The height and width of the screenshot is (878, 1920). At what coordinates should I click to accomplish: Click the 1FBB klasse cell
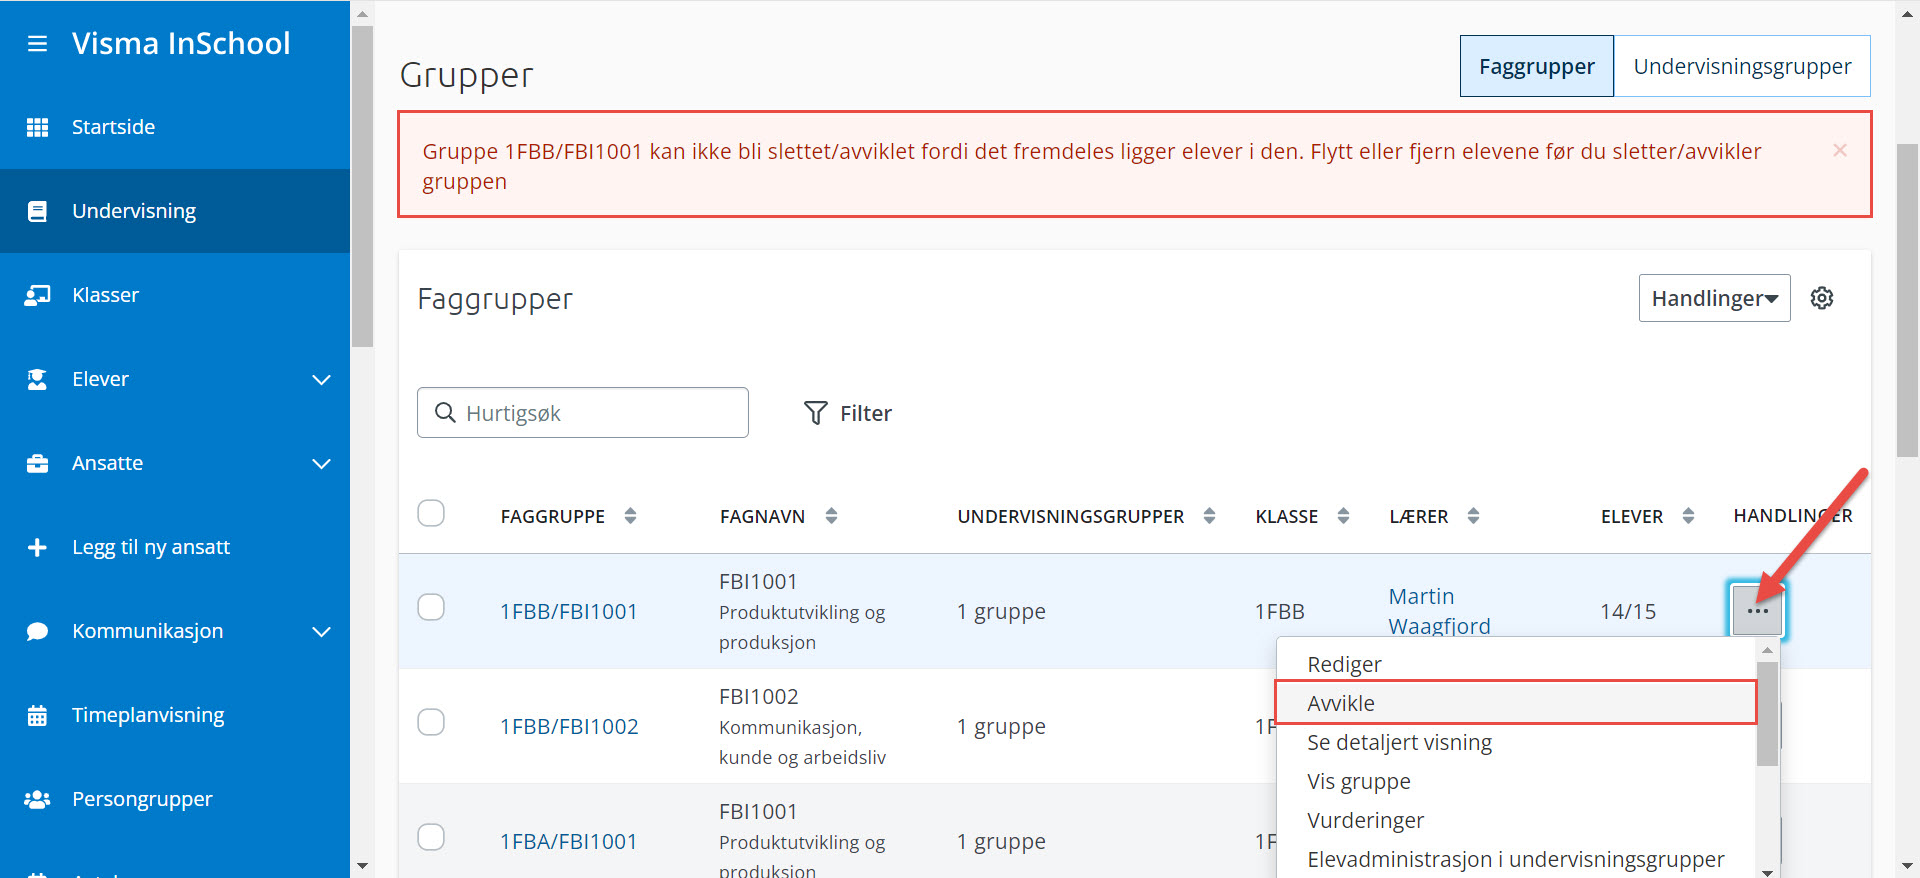(x=1280, y=611)
